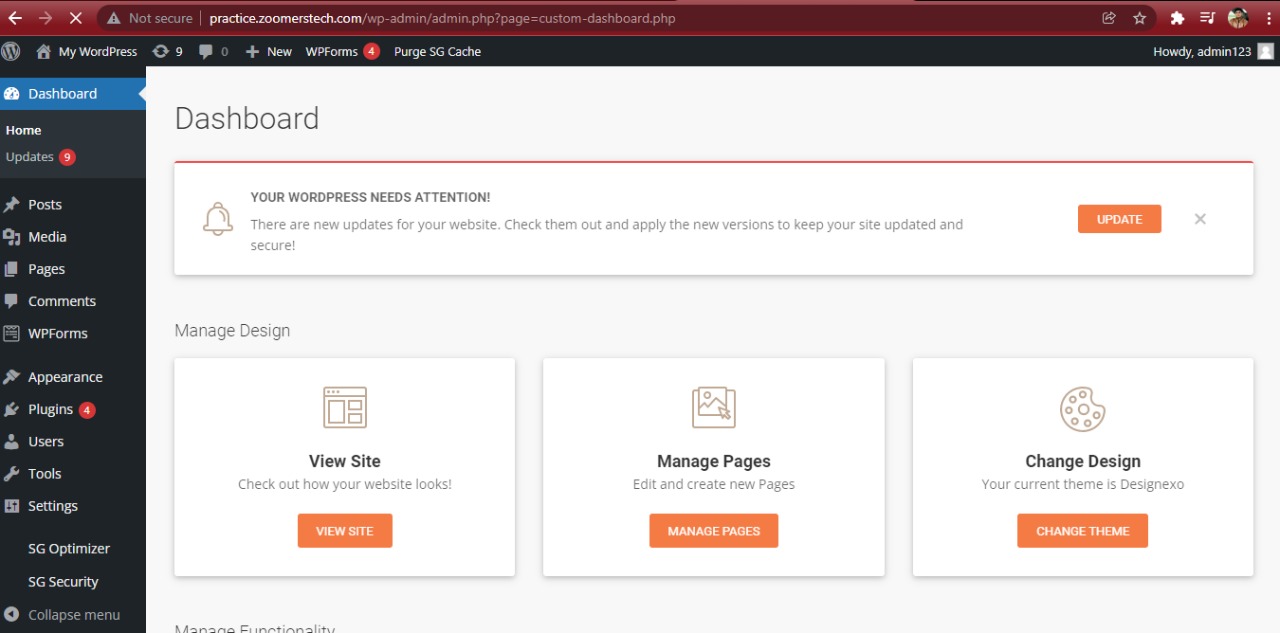The height and width of the screenshot is (633, 1280).
Task: Click the Collapse menu arrow icon
Action: [12, 615]
